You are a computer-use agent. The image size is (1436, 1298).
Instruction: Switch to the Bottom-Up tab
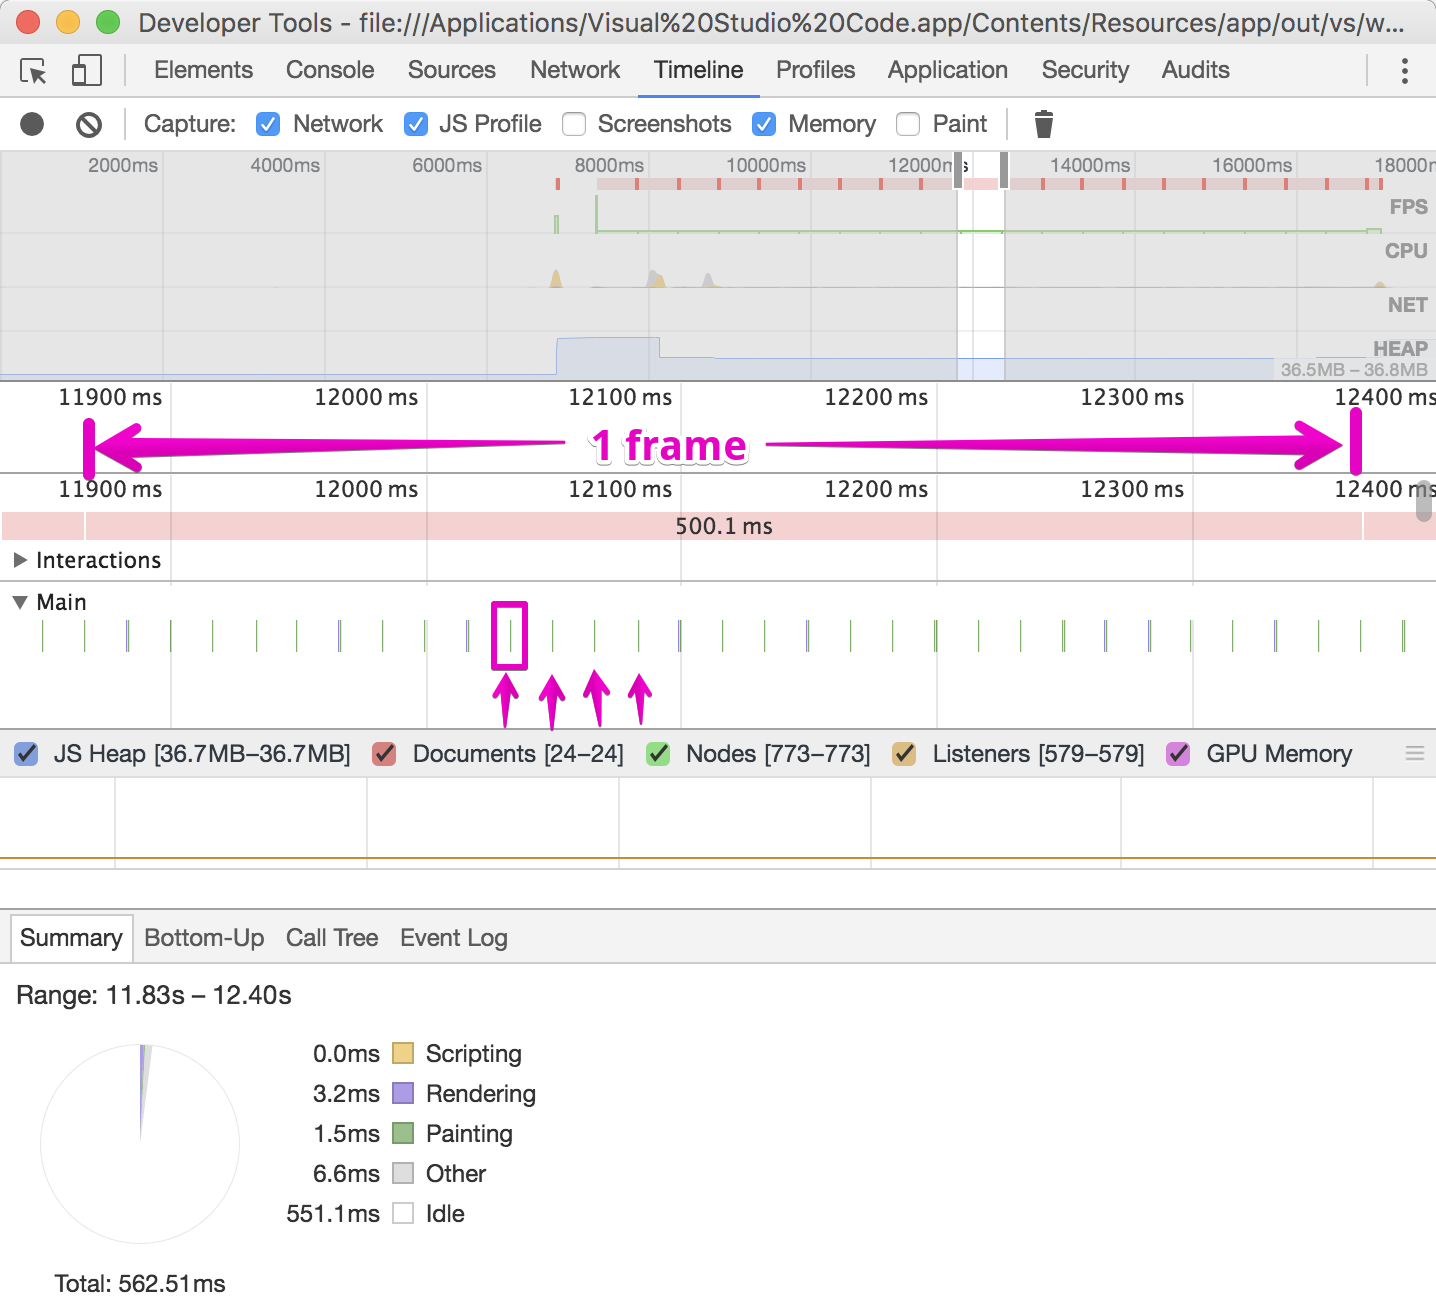pyautogui.click(x=204, y=938)
